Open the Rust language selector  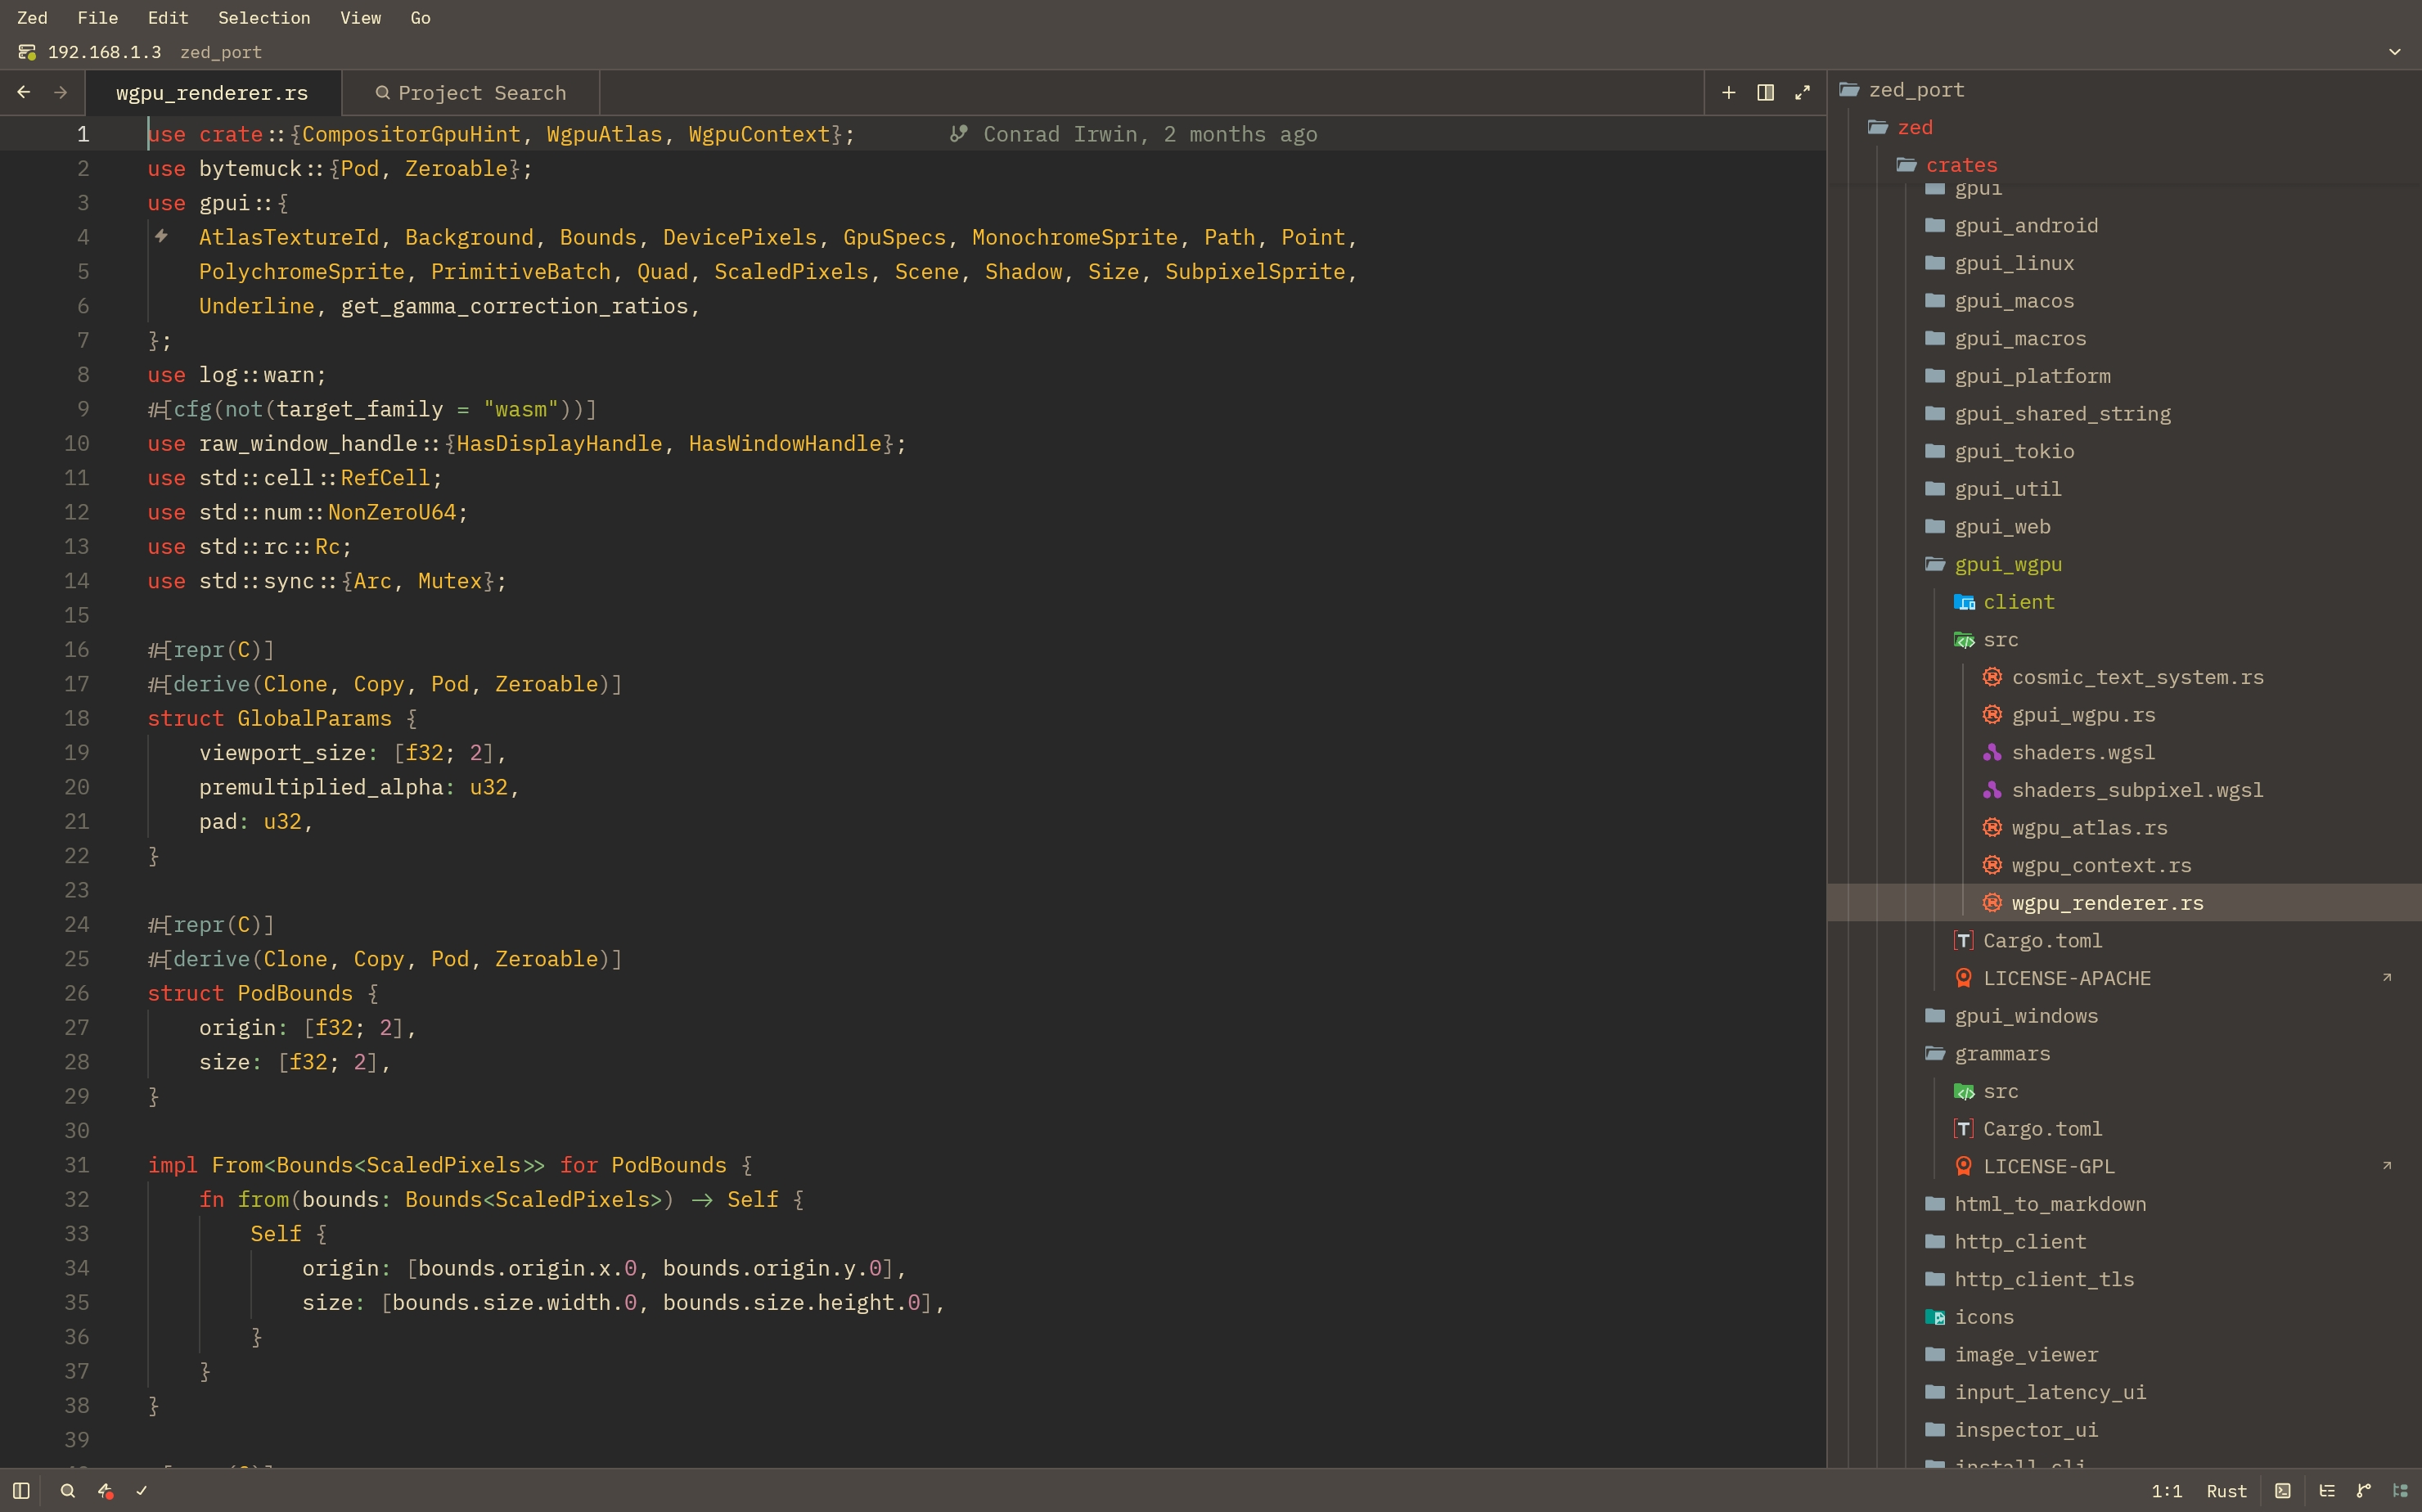point(2226,1491)
